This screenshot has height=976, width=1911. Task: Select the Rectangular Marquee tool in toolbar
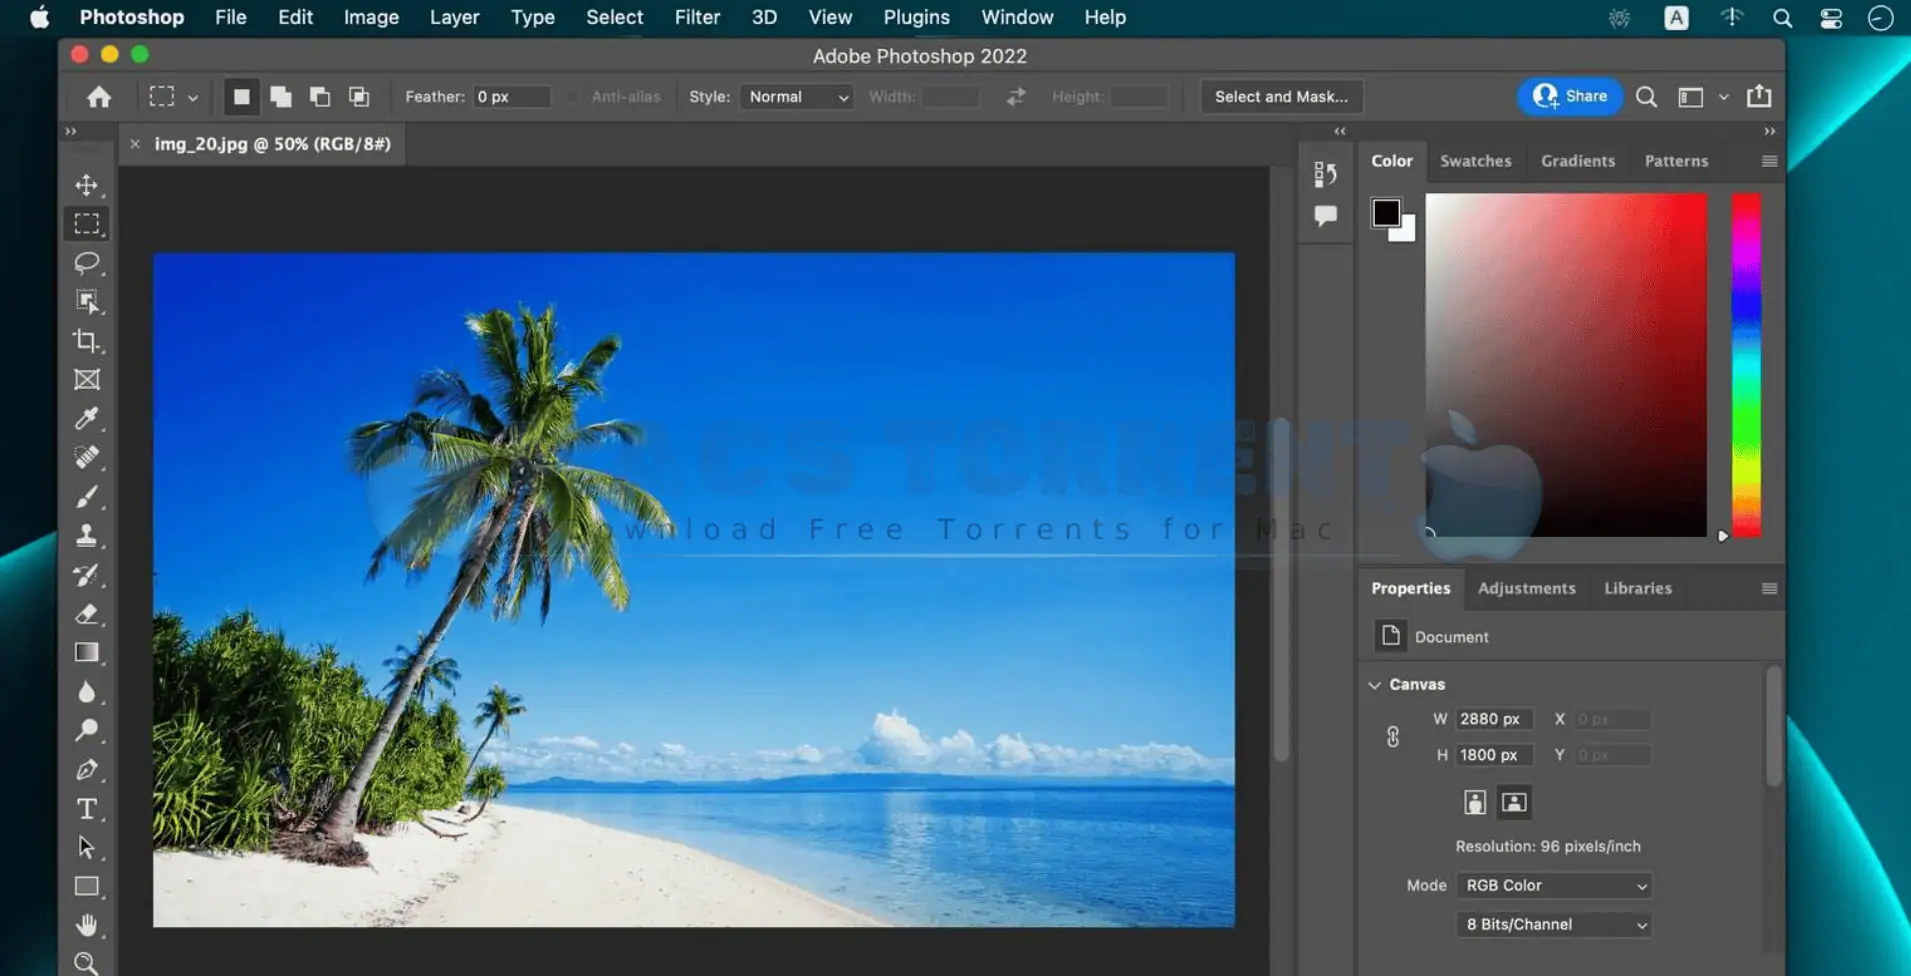[x=87, y=224]
